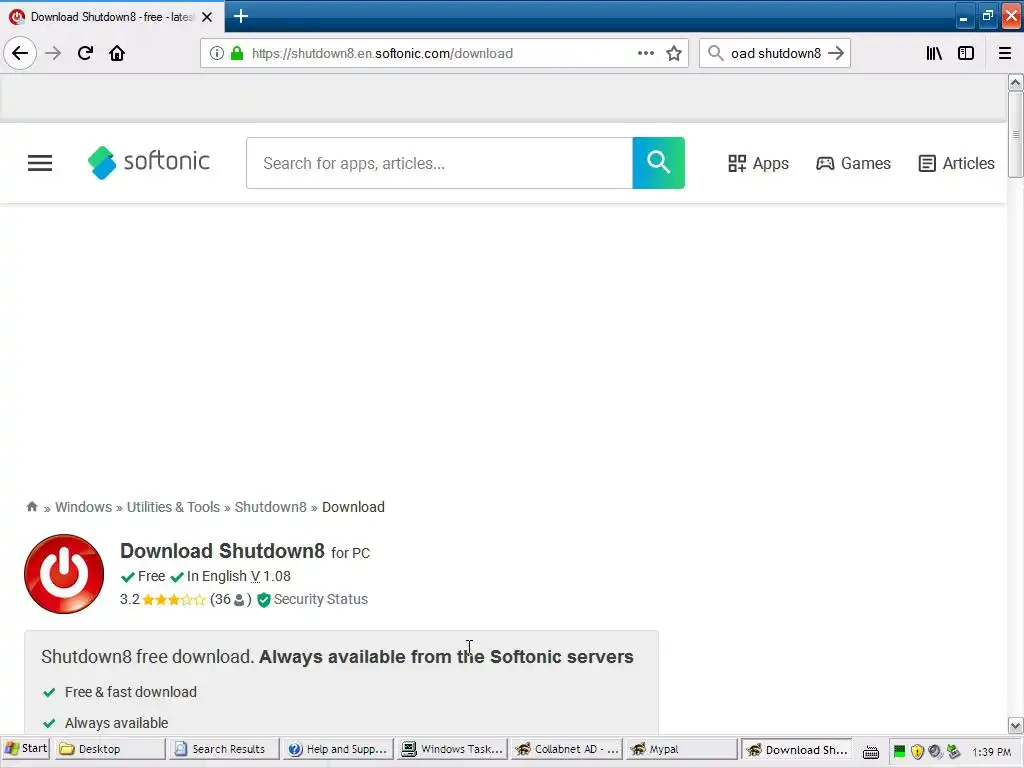Screen dimensions: 1024x768
Task: Click the green task manager tray icon
Action: 899,752
